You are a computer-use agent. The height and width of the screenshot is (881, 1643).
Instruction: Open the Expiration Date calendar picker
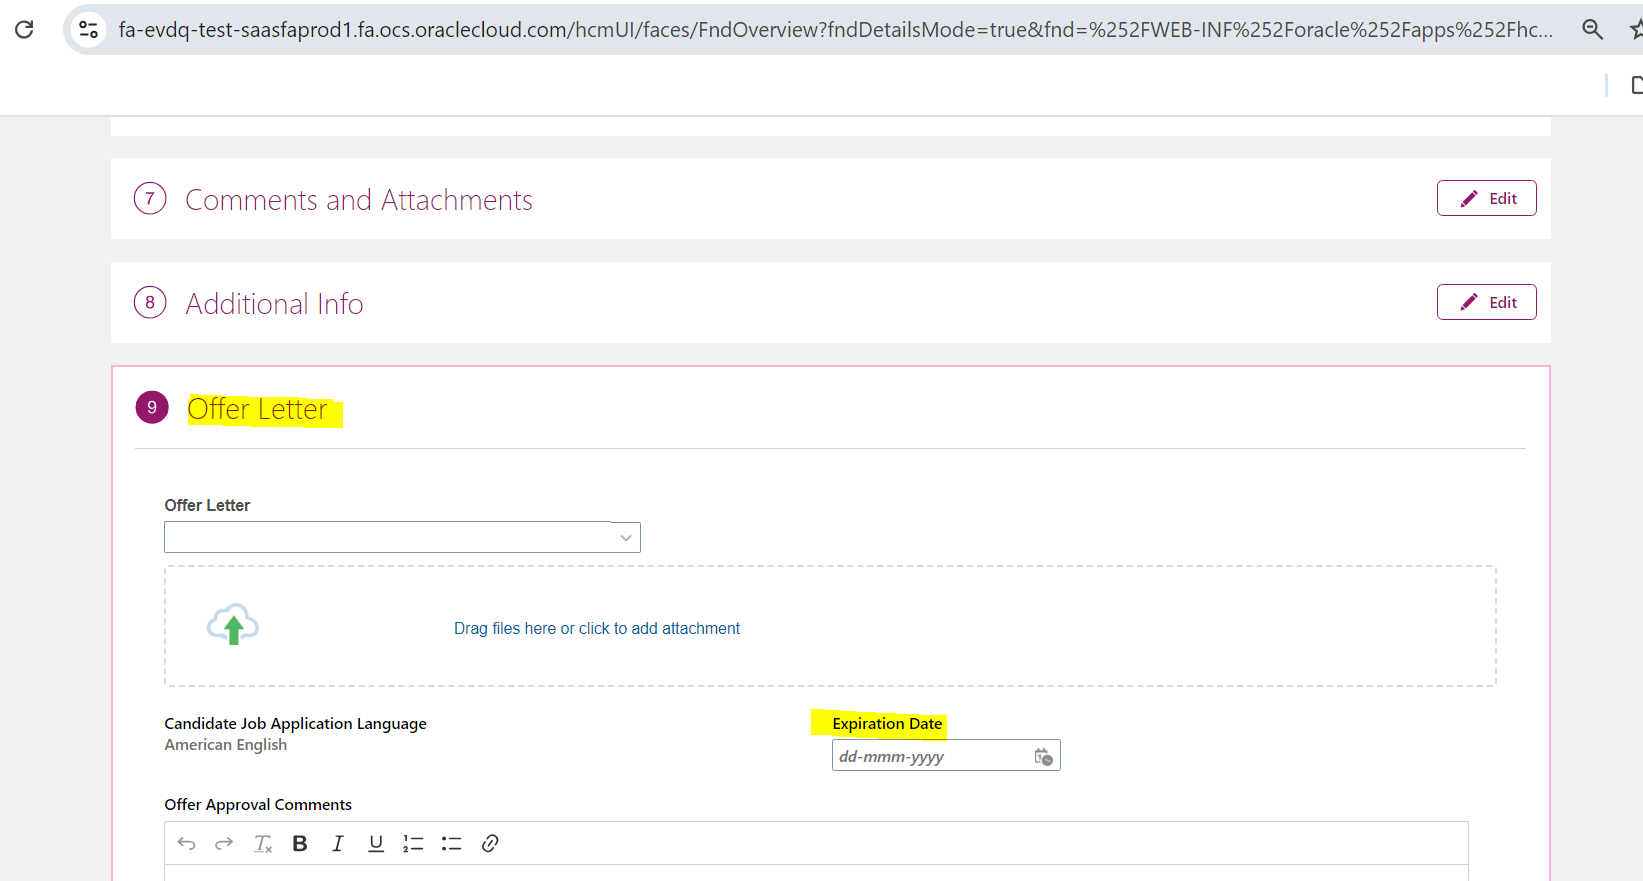(x=1043, y=757)
